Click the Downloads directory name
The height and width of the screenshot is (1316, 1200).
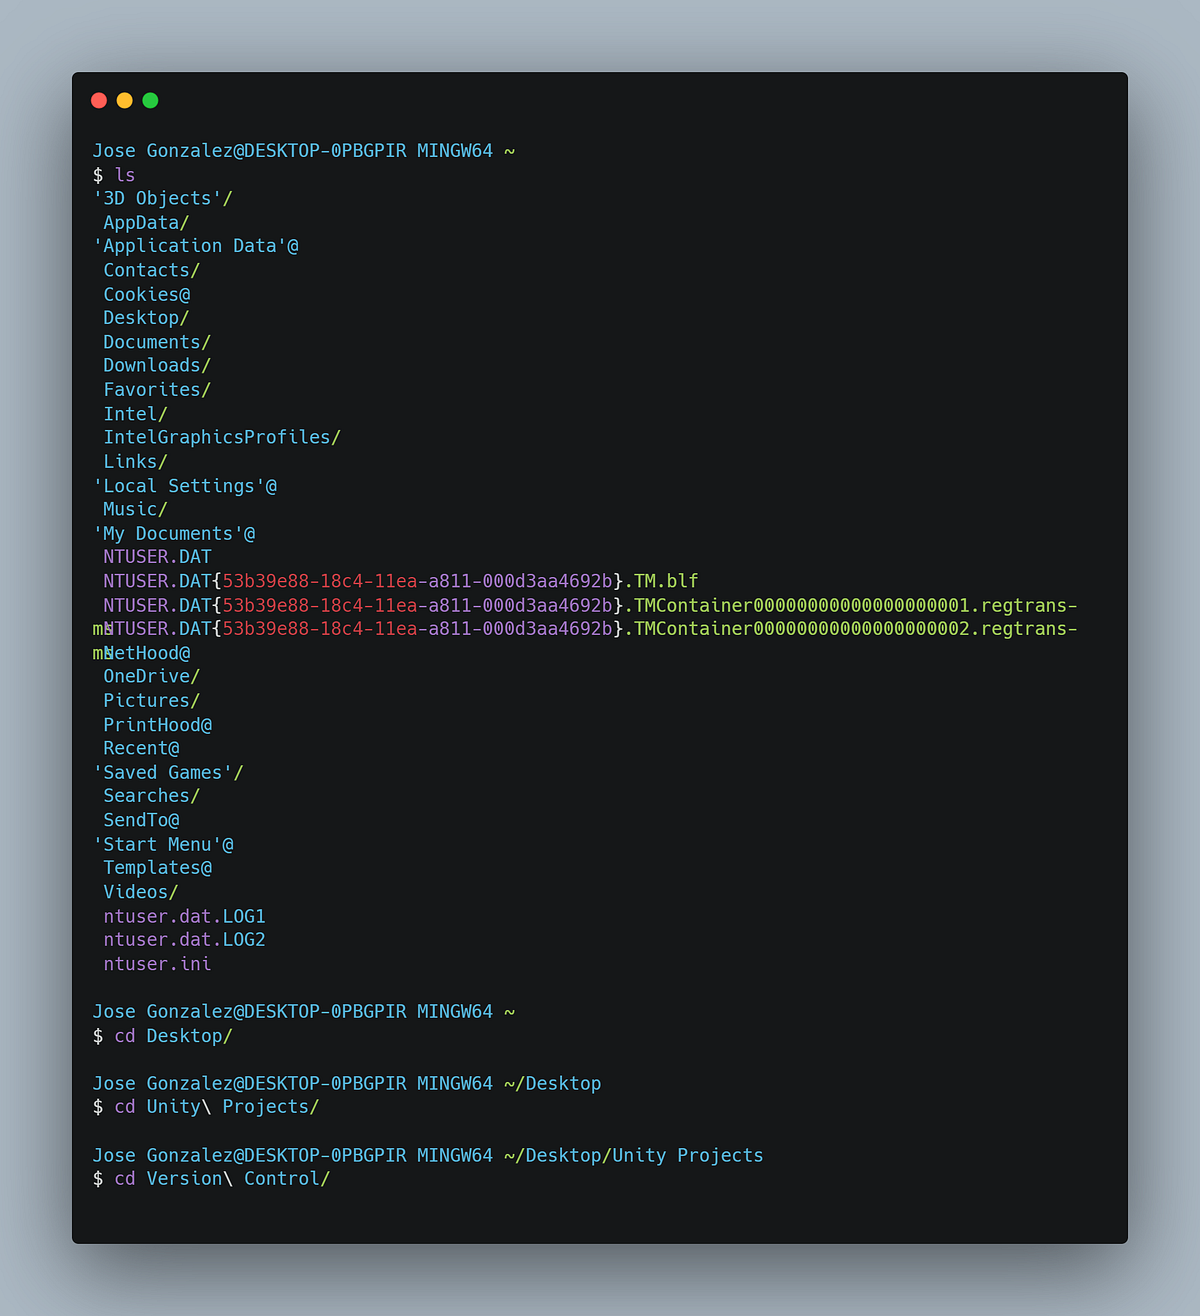point(151,365)
